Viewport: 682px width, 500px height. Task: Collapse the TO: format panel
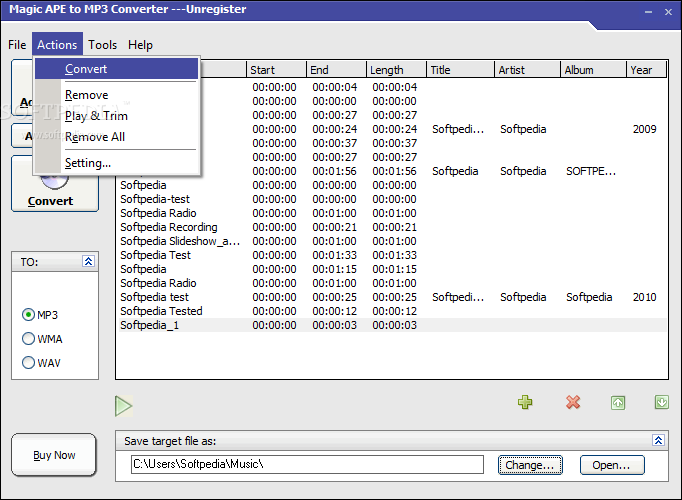tap(88, 261)
